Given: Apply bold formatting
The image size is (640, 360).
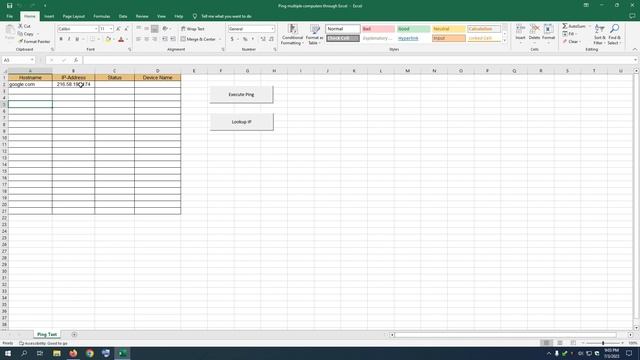Looking at the screenshot, I should click(61, 39).
